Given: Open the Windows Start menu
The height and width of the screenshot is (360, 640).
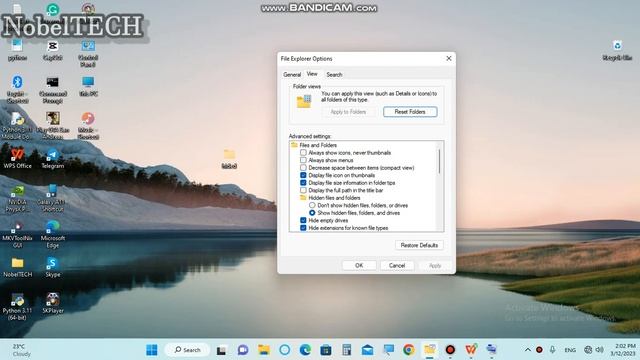Looking at the screenshot, I should click(x=152, y=350).
